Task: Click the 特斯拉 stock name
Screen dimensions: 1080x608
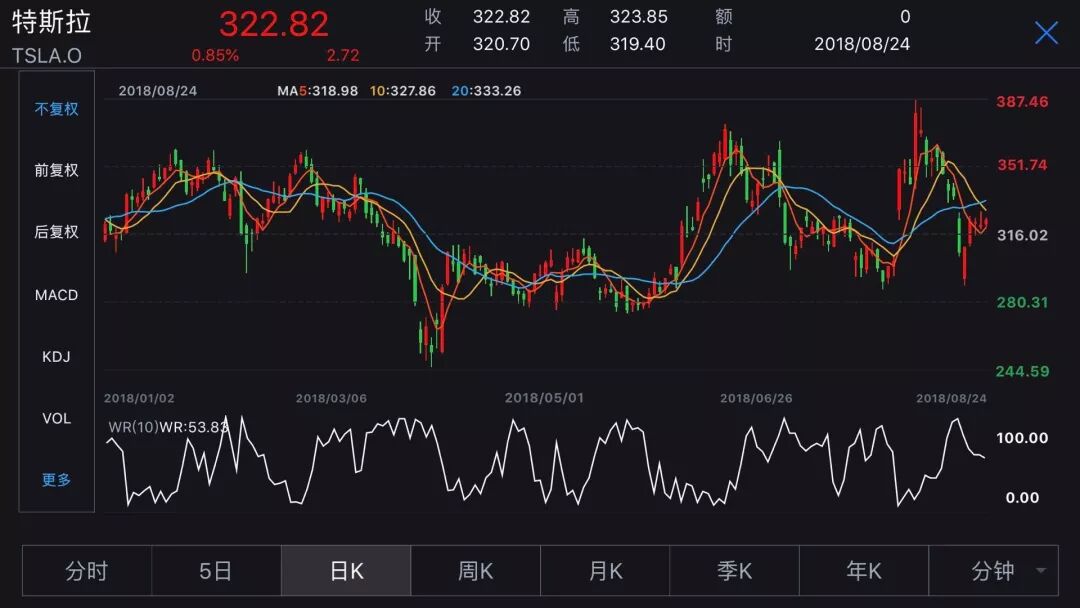Action: pos(52,22)
